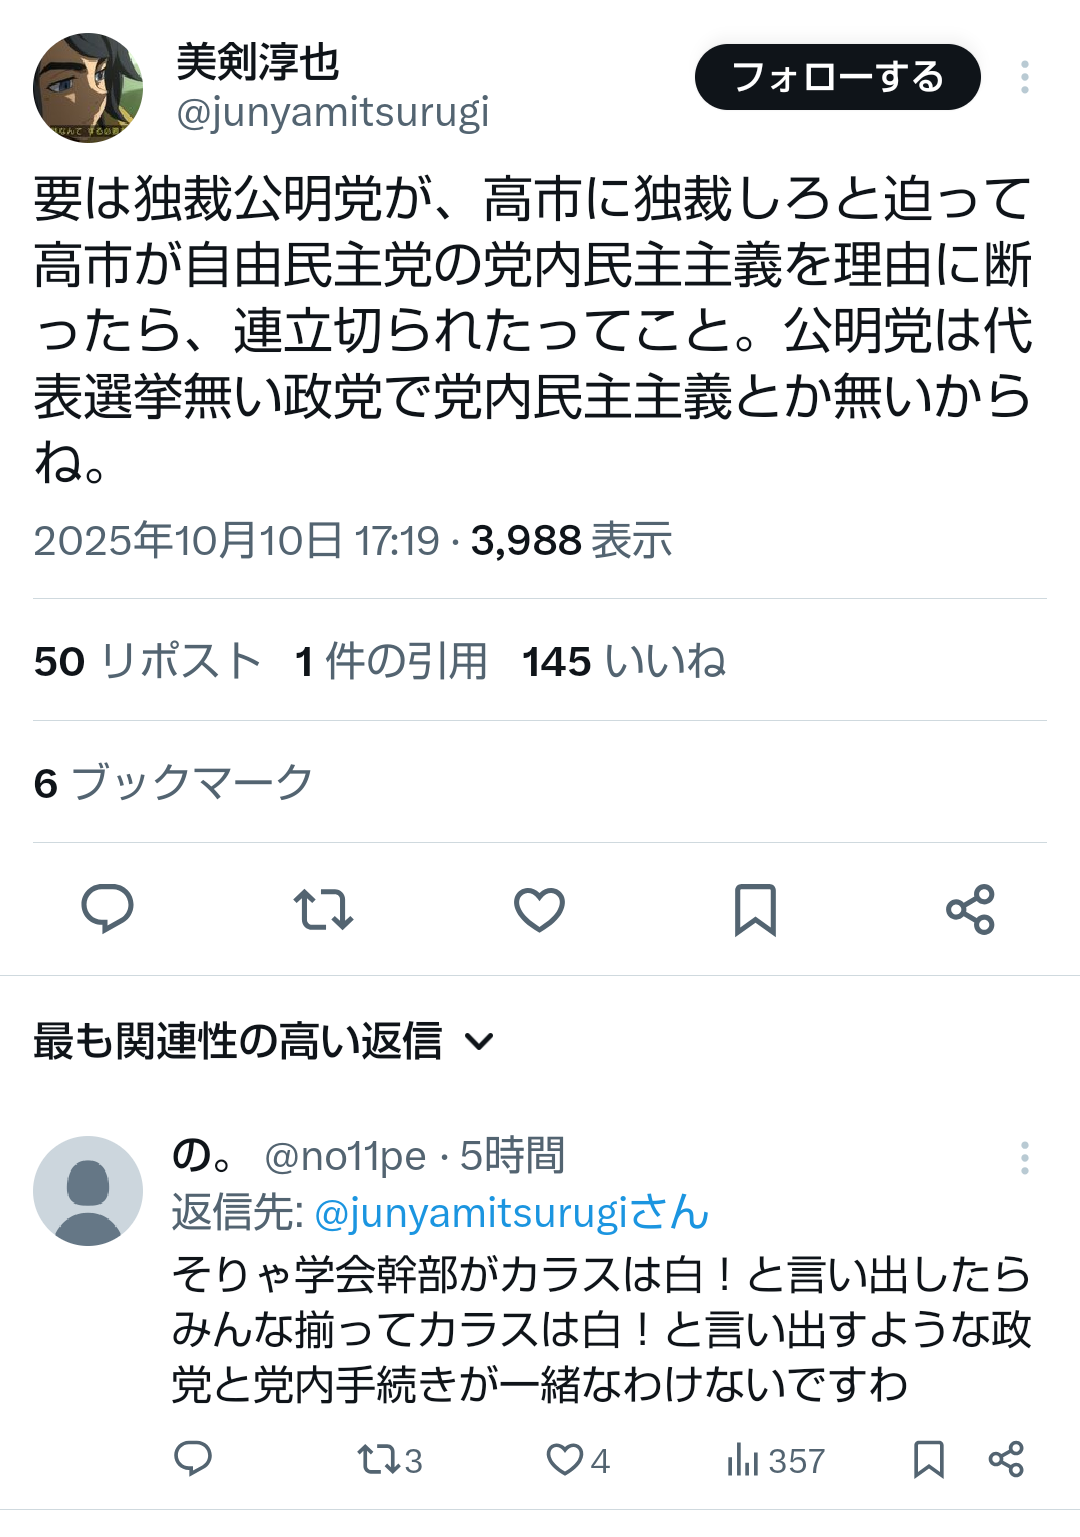
Task: View the 50 リポスト list
Action: (147, 661)
